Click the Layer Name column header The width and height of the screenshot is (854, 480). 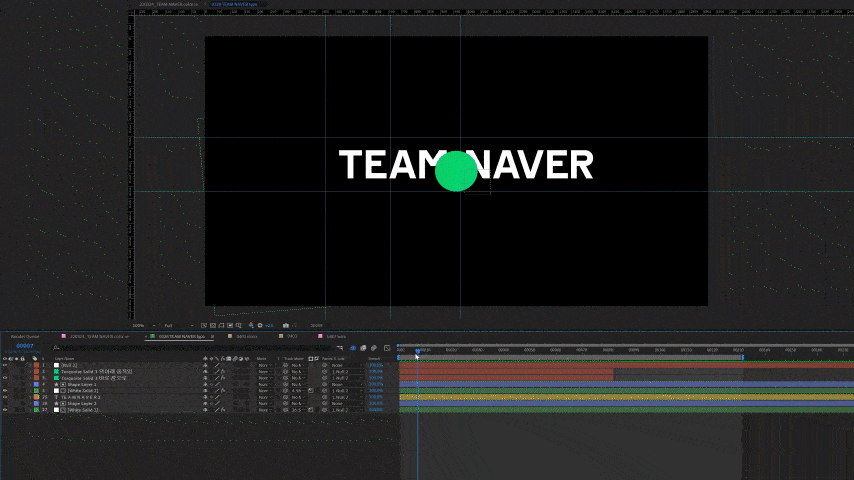(64, 359)
